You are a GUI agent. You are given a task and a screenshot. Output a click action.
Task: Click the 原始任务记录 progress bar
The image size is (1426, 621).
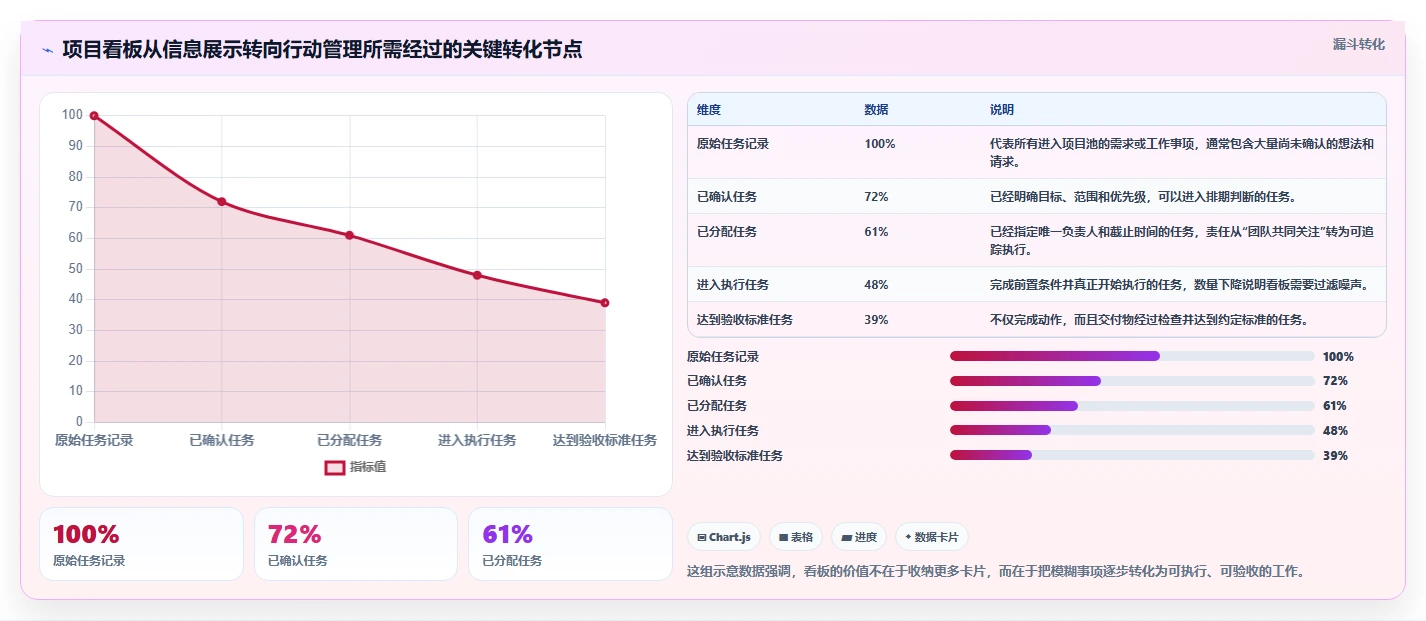coord(1132,356)
